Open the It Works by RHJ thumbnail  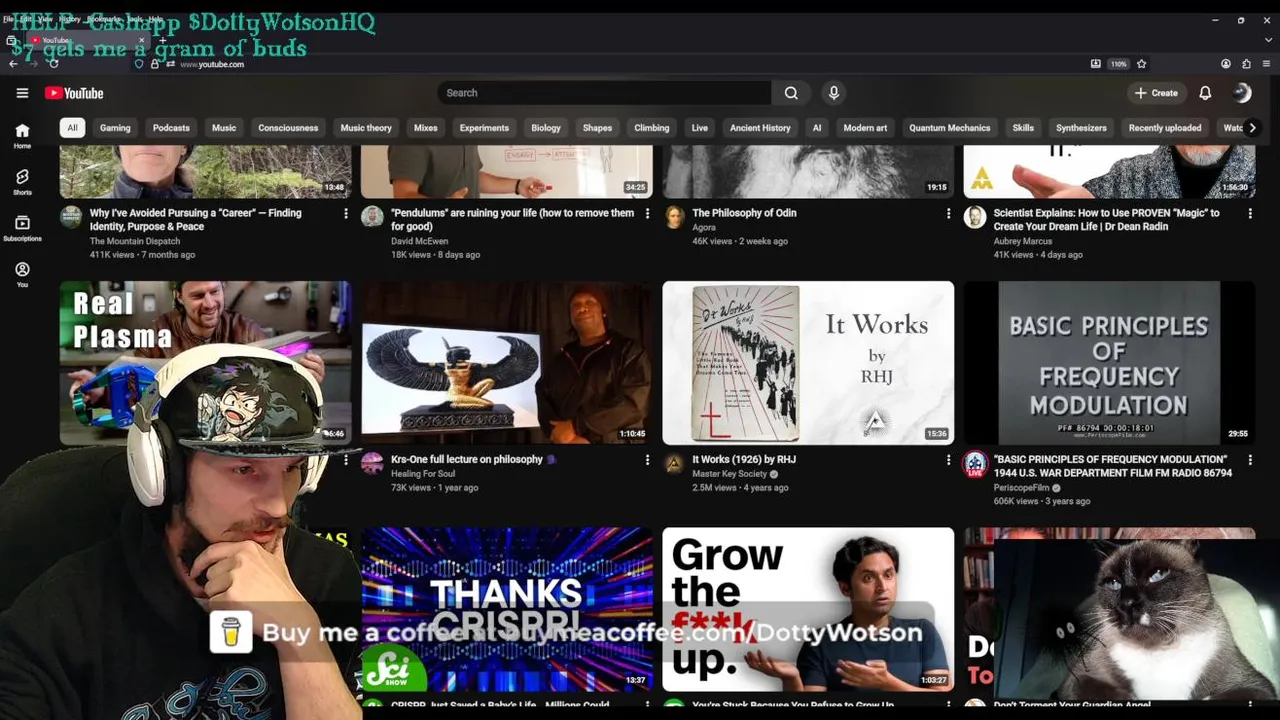[808, 363]
